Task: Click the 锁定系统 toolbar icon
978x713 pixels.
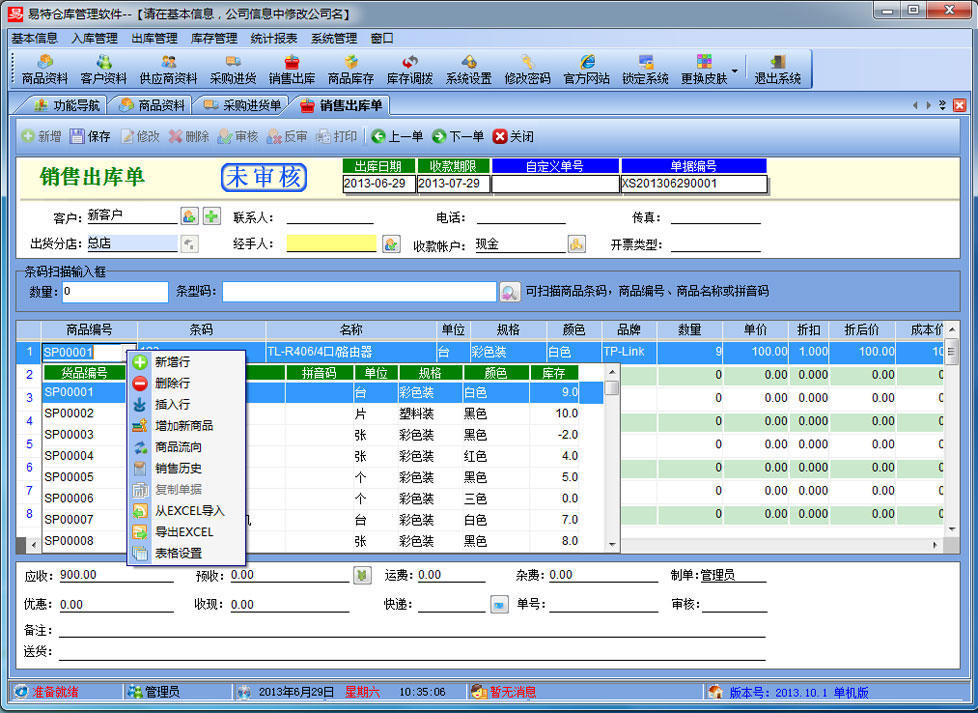Action: coord(645,69)
